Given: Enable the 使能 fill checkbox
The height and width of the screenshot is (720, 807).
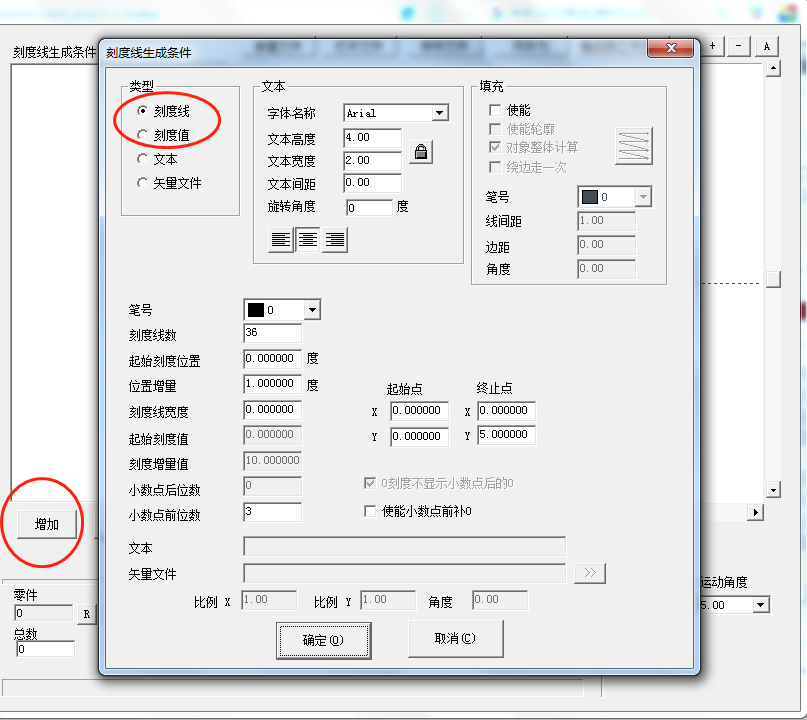Looking at the screenshot, I should 495,110.
